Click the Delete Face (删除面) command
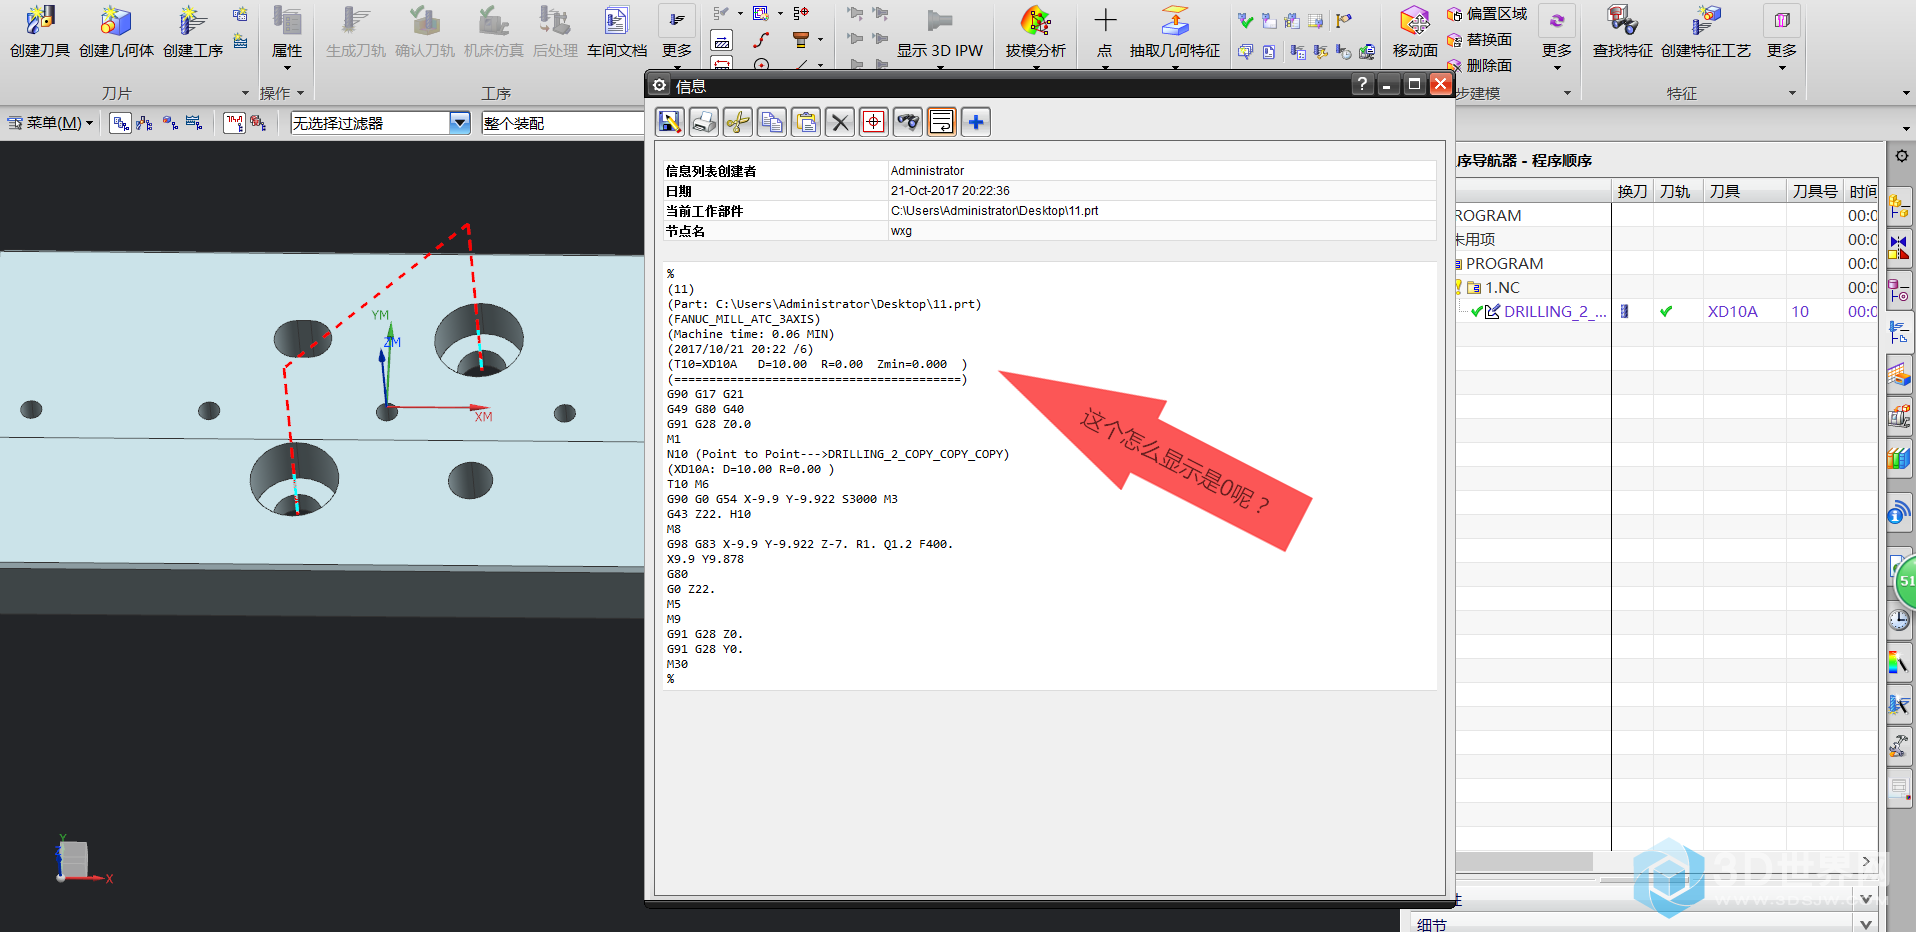The width and height of the screenshot is (1916, 932). pos(1479,66)
